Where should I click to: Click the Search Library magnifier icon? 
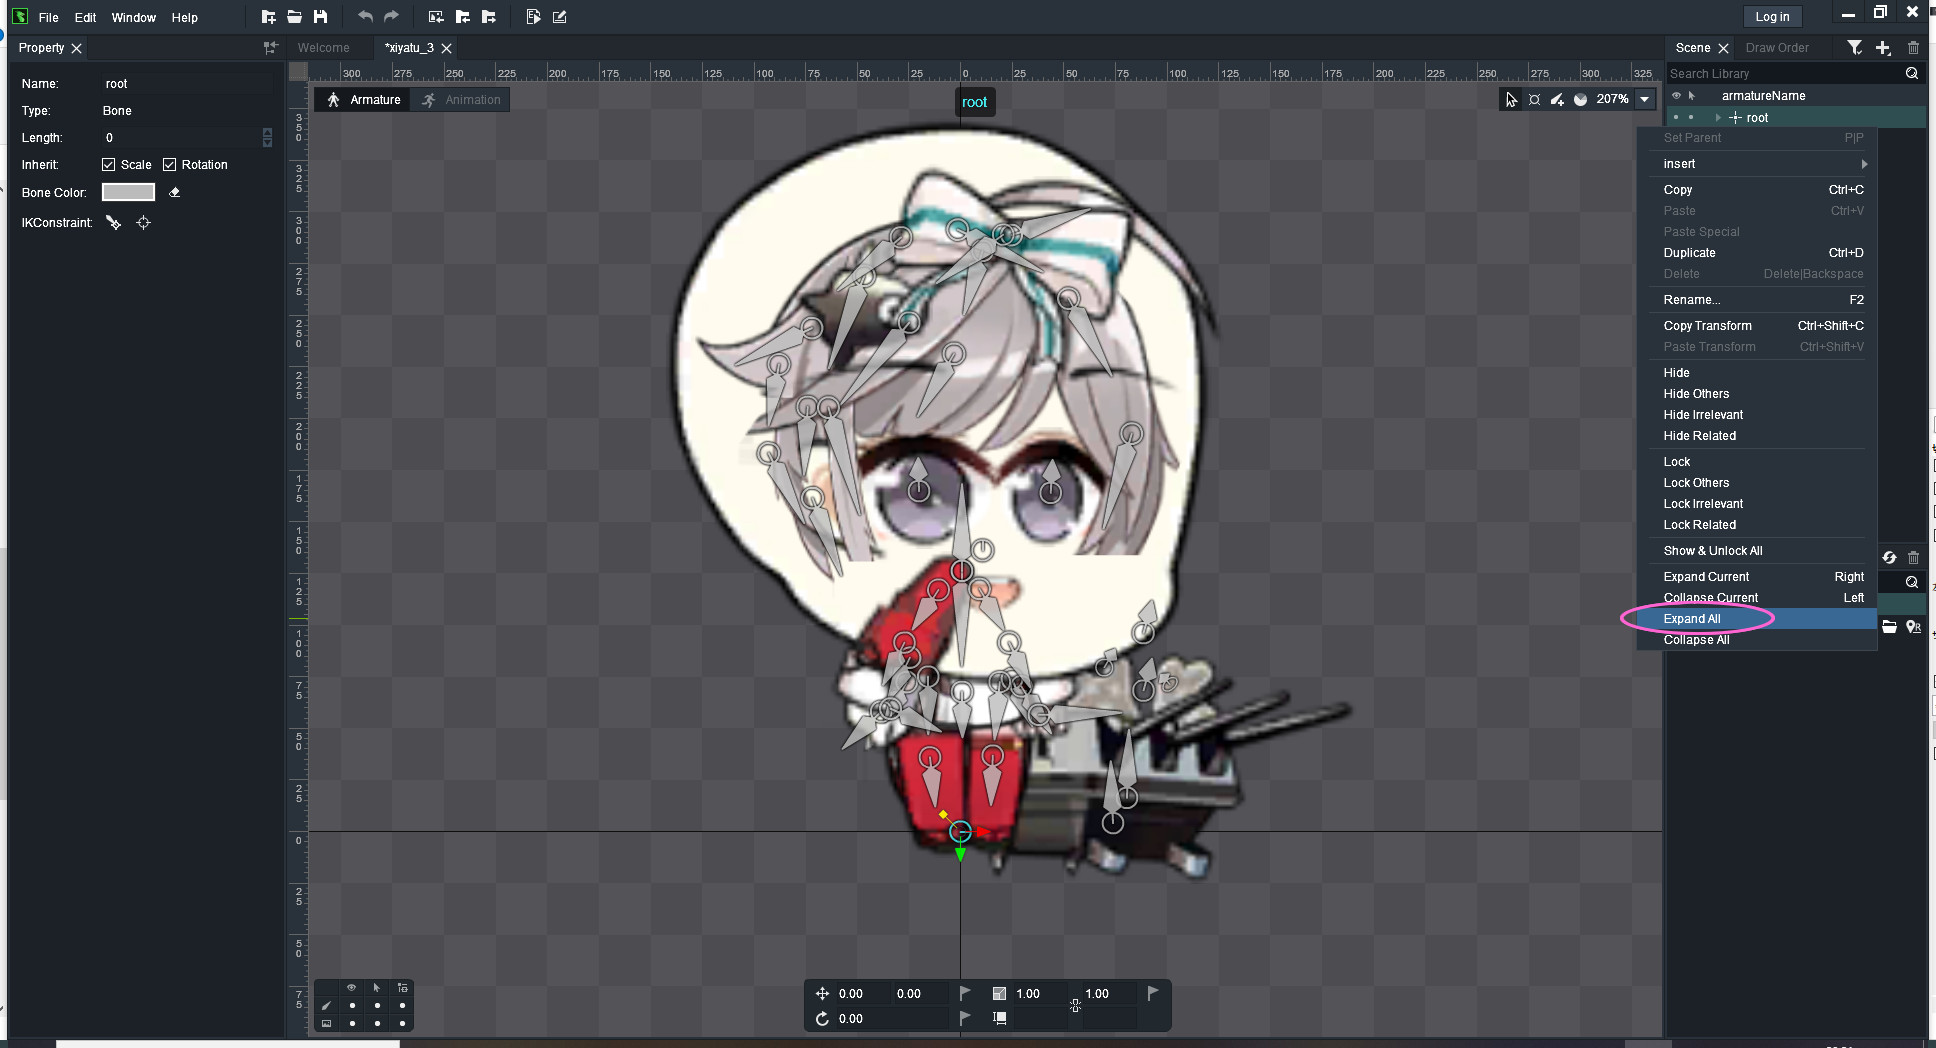coord(1911,73)
